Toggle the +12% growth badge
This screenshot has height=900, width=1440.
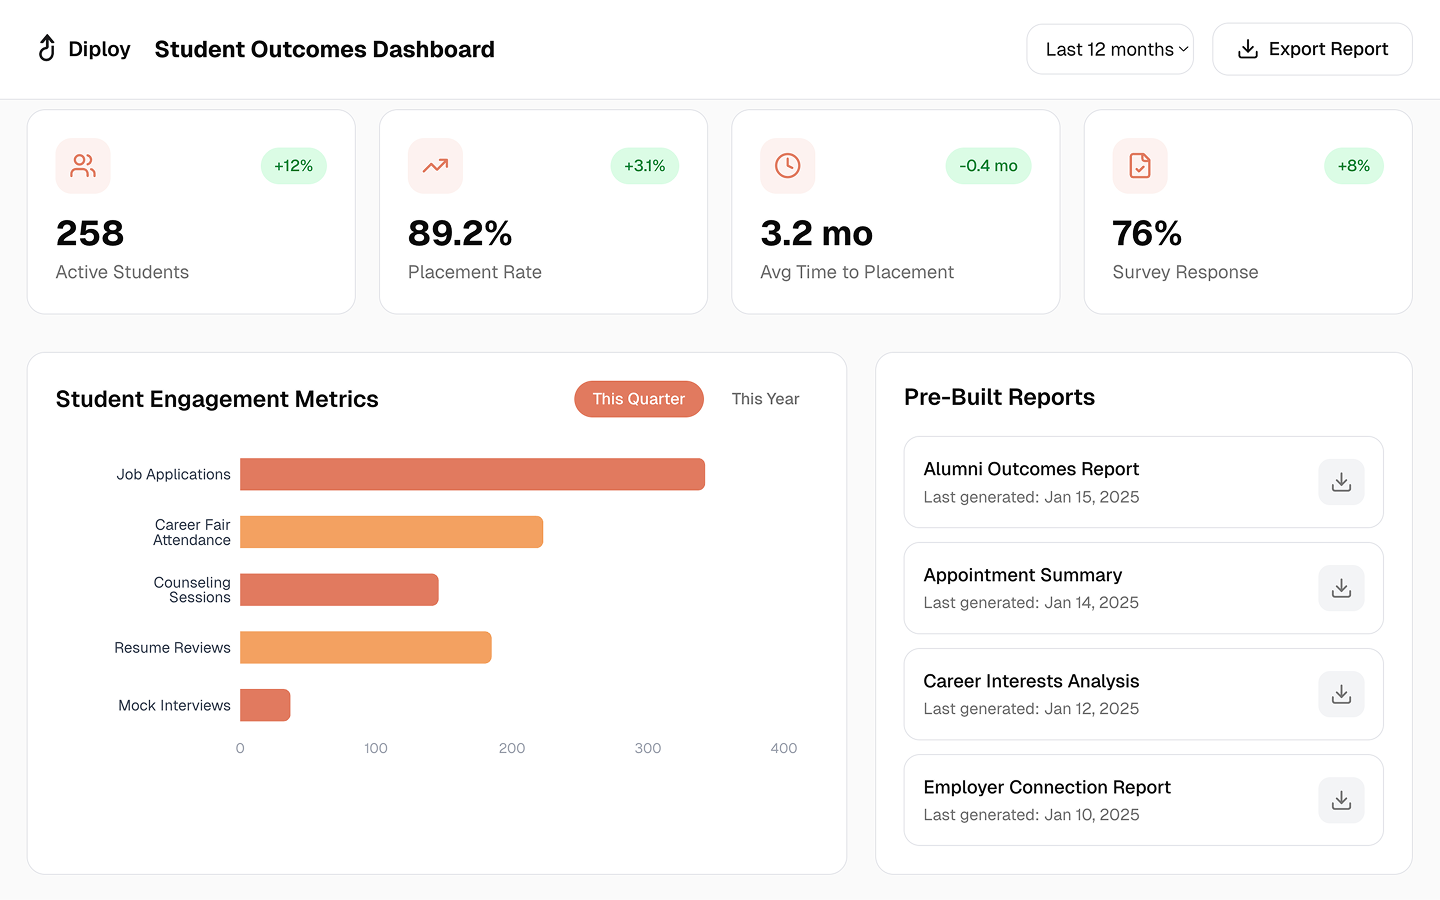293,166
